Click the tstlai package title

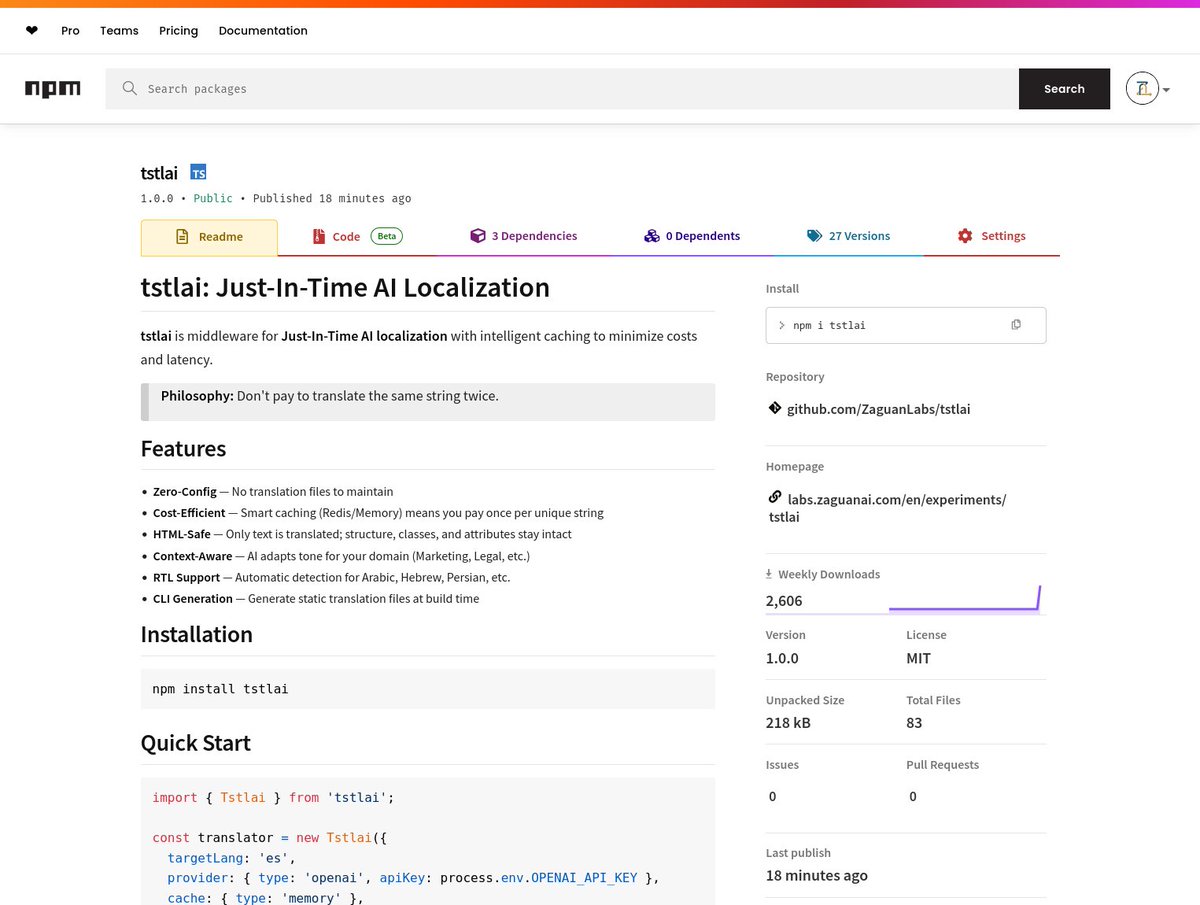pyautogui.click(x=159, y=173)
